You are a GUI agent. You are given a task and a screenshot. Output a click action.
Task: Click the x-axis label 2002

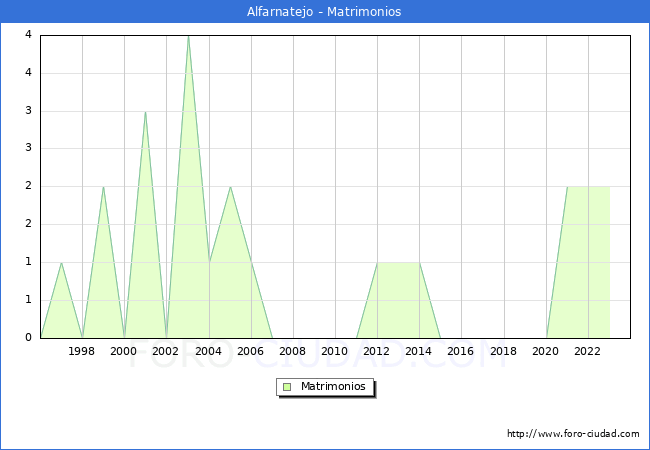coord(165,351)
